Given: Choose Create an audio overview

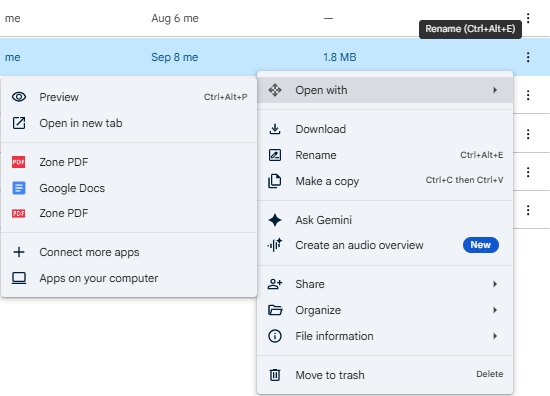Looking at the screenshot, I should [385, 245].
